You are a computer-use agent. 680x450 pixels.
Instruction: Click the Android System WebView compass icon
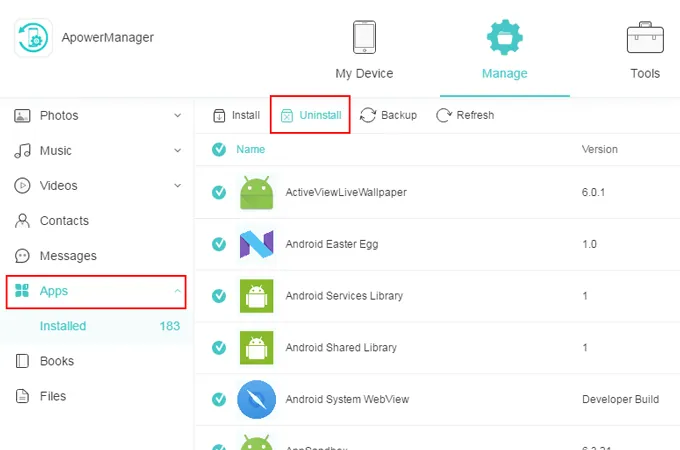[x=256, y=399]
